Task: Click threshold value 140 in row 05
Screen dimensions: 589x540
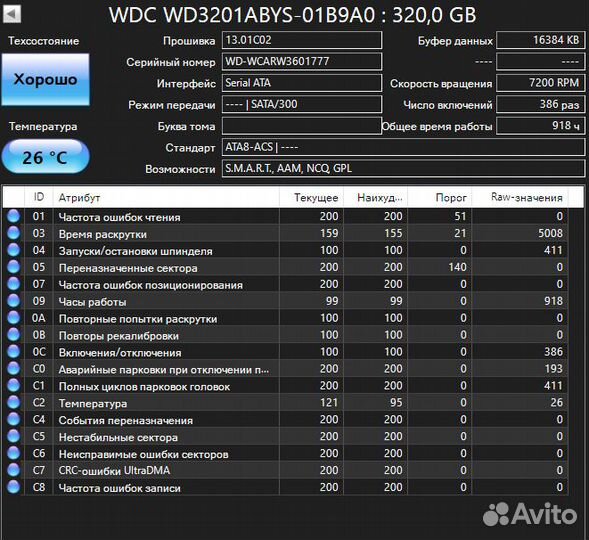Action: [x=457, y=267]
